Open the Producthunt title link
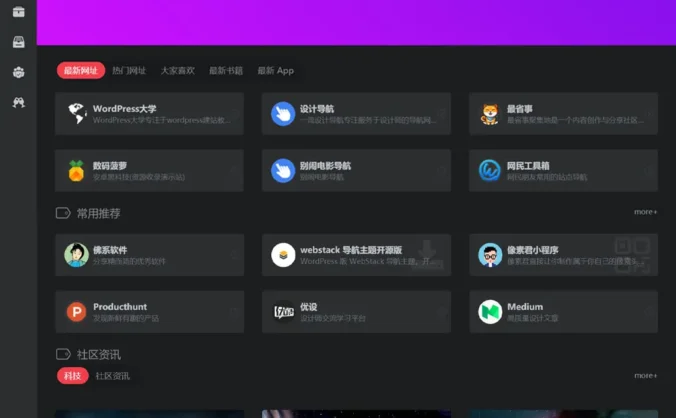Screen dimensions: 676x418 click(x=120, y=306)
